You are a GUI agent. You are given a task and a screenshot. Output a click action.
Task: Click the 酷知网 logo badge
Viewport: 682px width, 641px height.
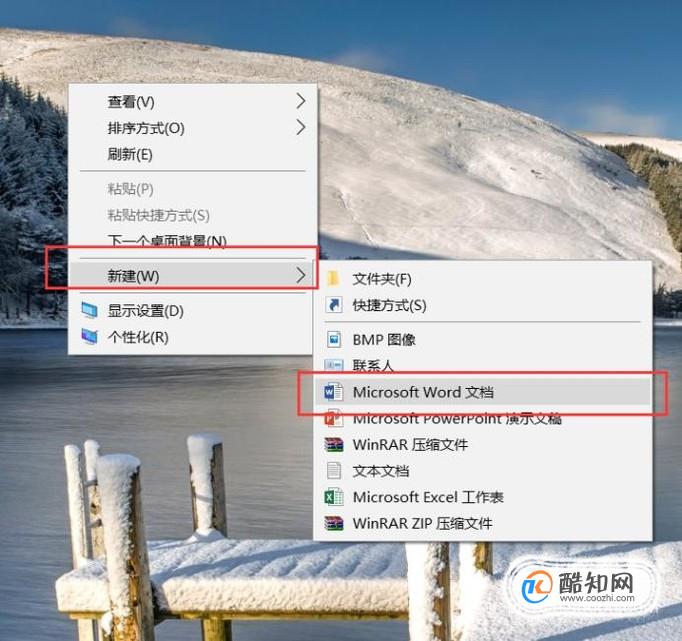tap(582, 585)
